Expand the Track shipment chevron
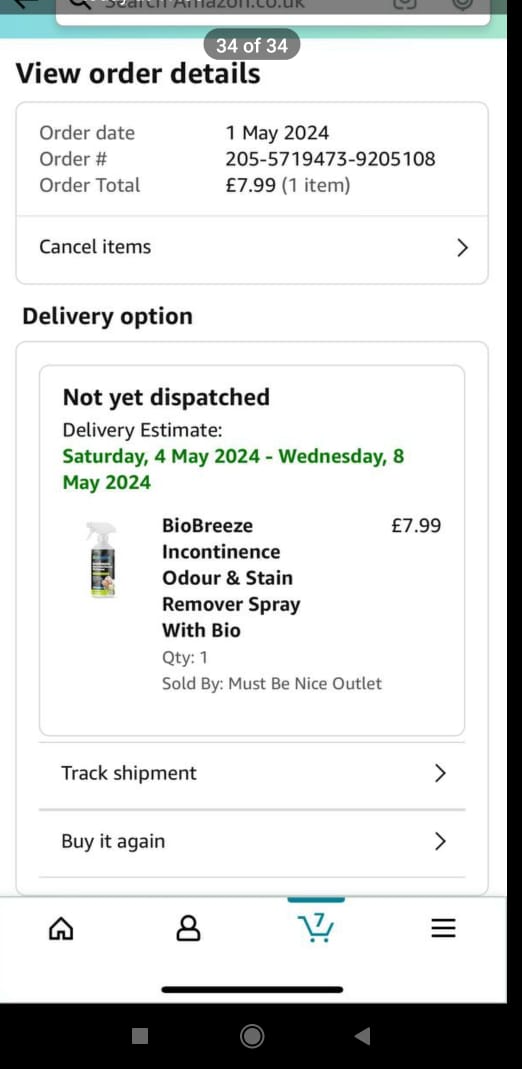 (x=440, y=773)
